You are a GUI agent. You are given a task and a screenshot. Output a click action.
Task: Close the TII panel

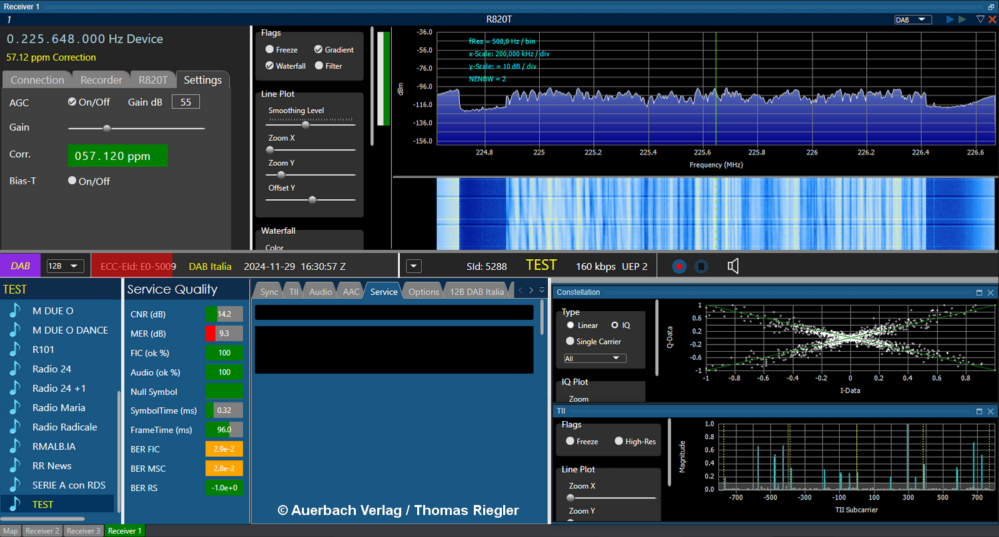pyautogui.click(x=991, y=412)
